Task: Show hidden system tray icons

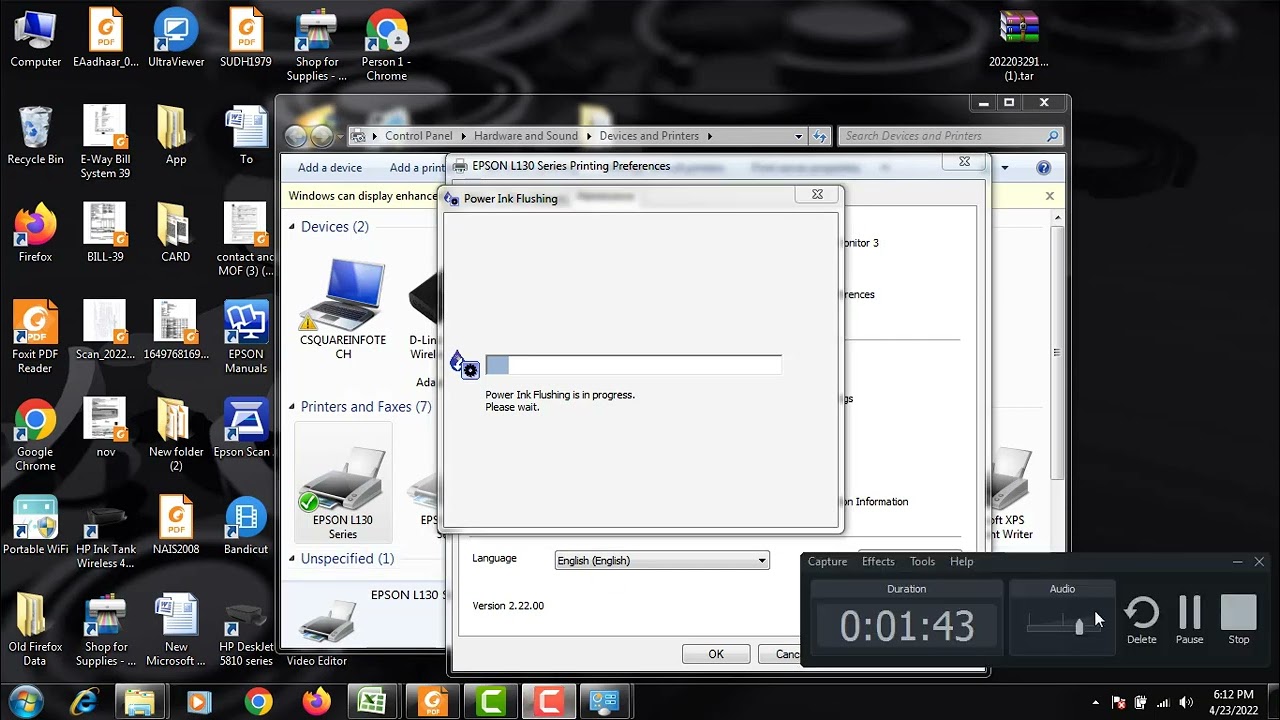Action: [1095, 702]
